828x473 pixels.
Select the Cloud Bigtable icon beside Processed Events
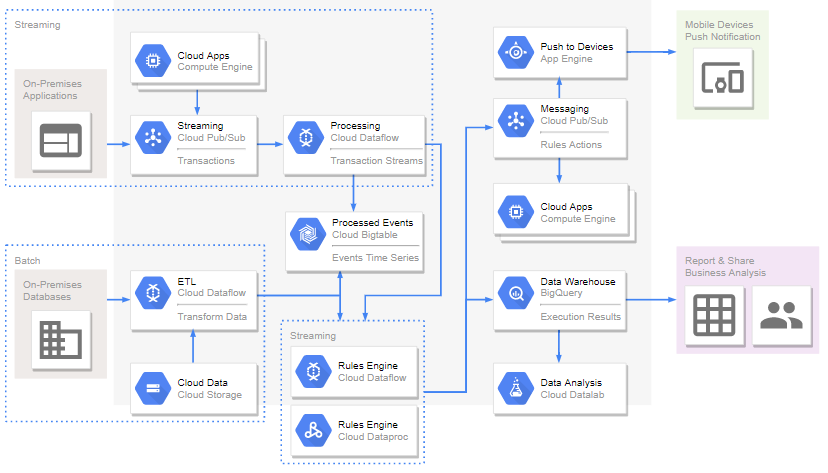tap(308, 234)
